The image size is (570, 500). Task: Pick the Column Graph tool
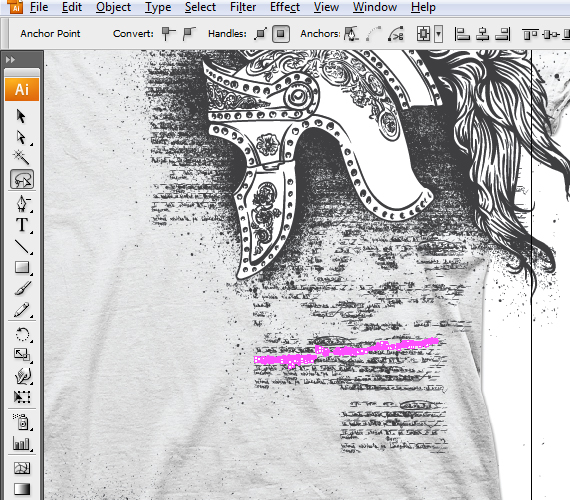tap(21, 444)
